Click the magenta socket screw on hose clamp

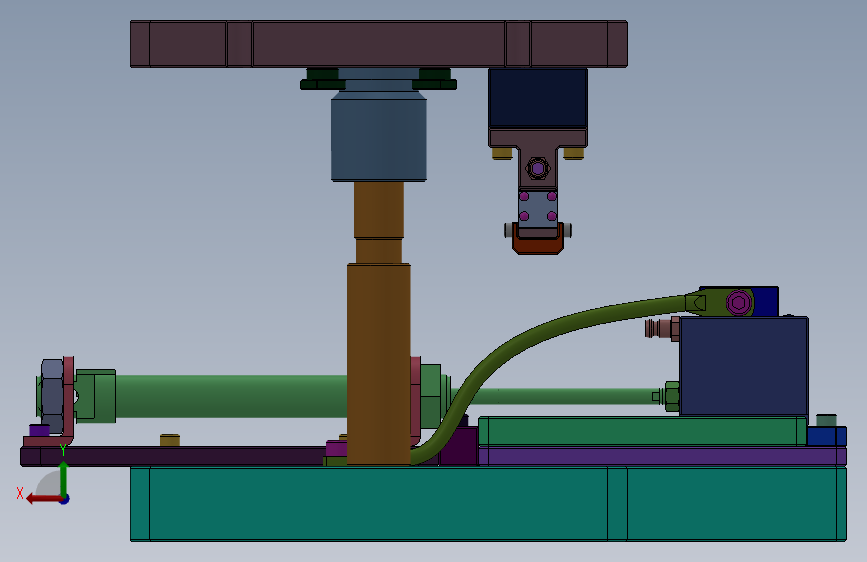(x=739, y=303)
